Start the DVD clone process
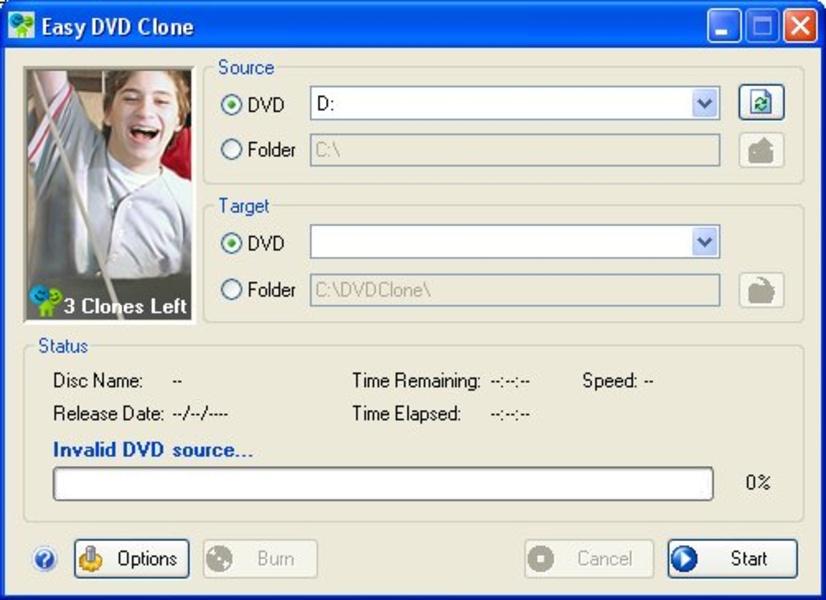This screenshot has height=600, width=826. pos(733,559)
